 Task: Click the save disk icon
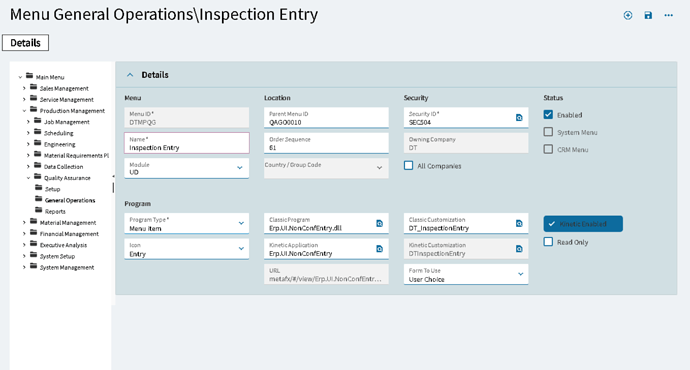pos(648,15)
